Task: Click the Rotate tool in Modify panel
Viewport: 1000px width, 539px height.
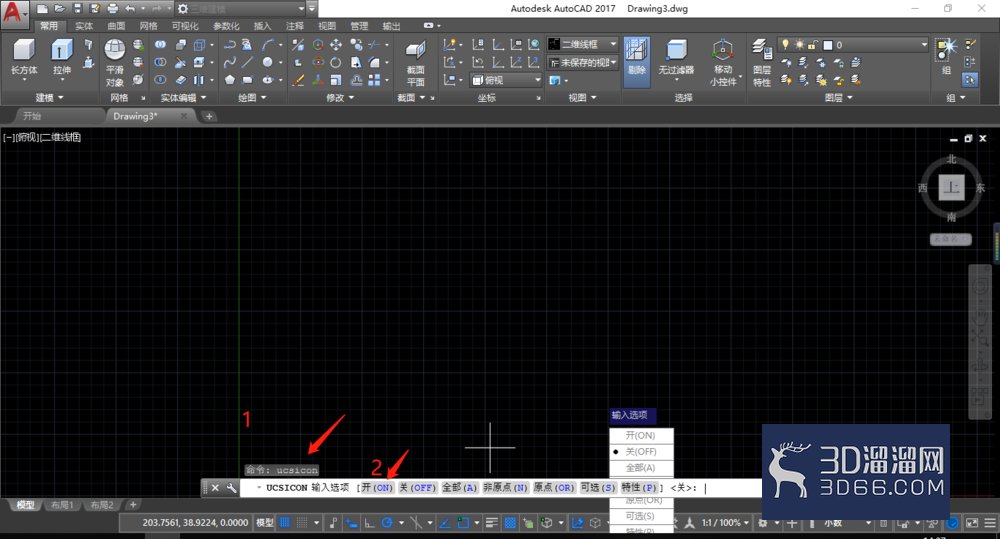Action: tap(335, 62)
